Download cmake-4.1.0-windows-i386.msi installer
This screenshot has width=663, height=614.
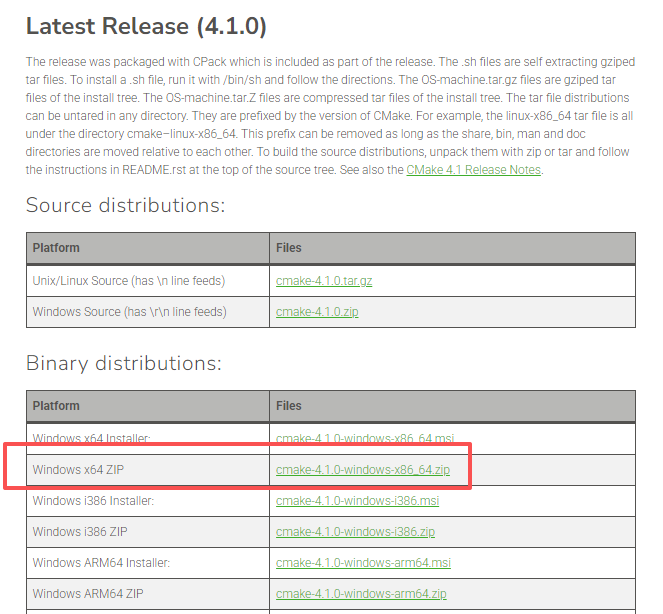pos(357,501)
